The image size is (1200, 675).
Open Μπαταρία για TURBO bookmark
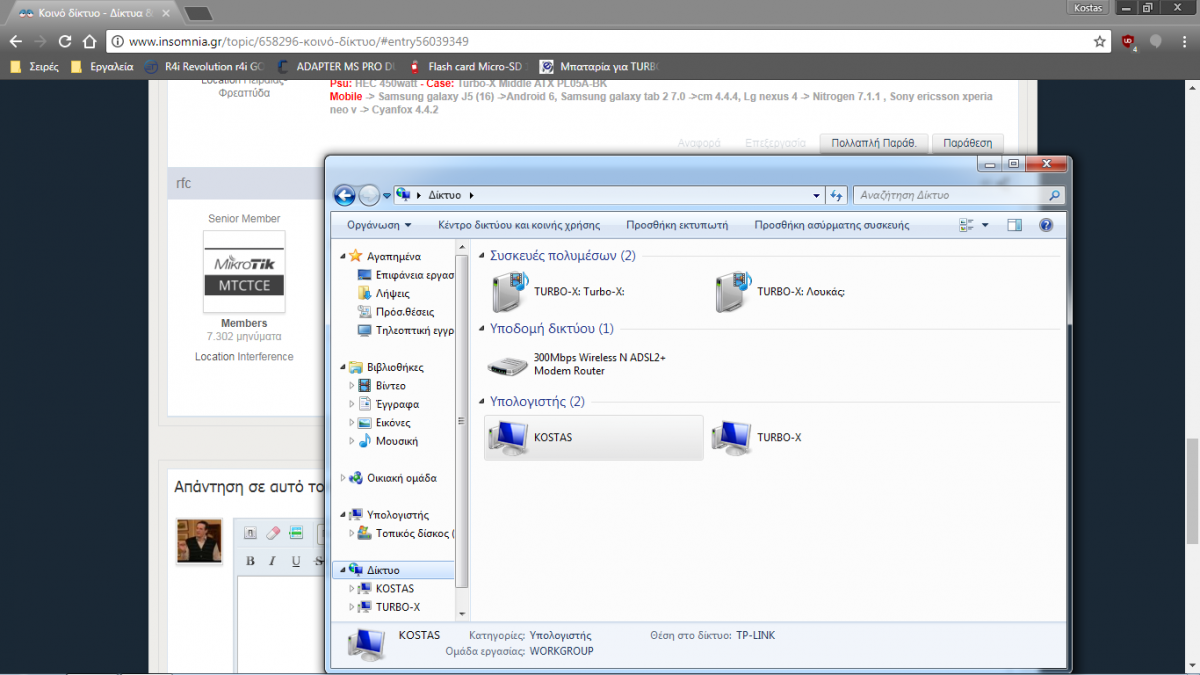coord(599,67)
